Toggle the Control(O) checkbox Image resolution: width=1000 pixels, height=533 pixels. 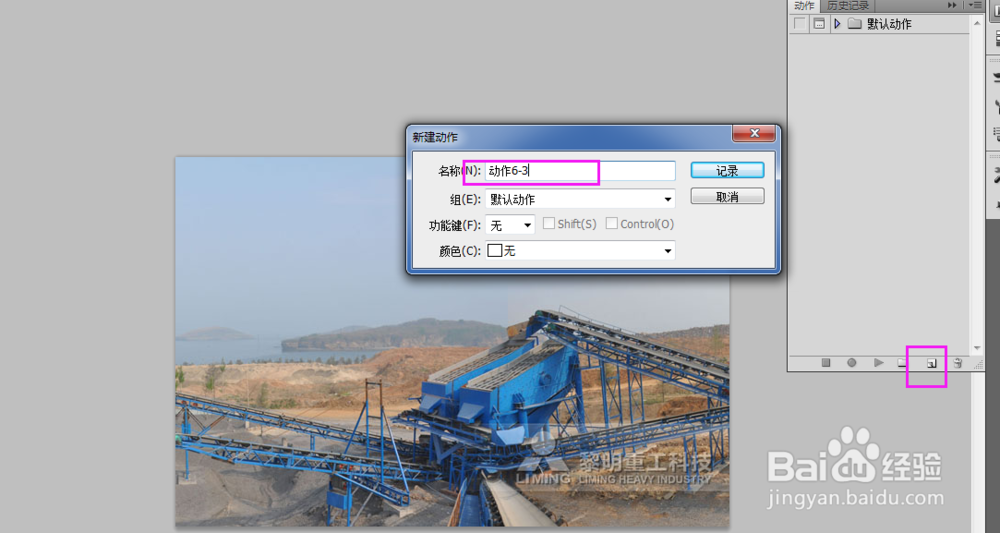611,224
